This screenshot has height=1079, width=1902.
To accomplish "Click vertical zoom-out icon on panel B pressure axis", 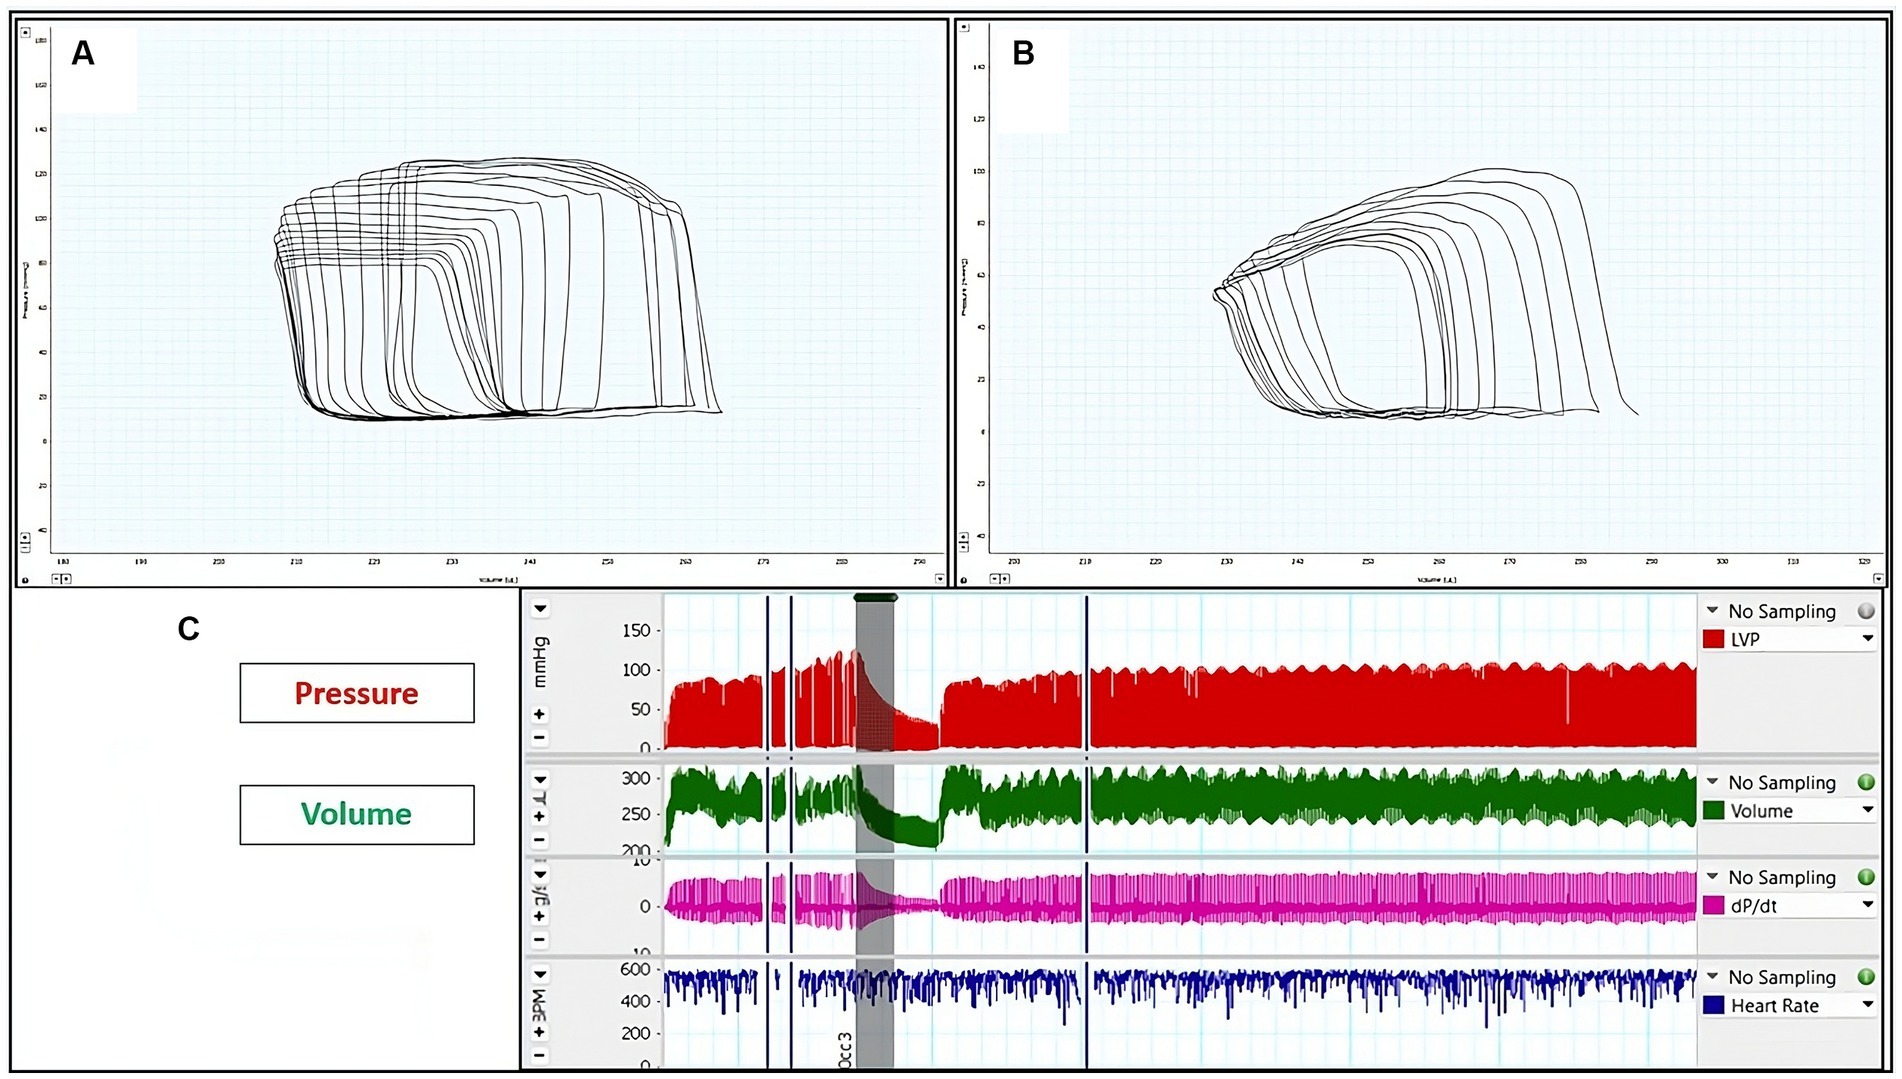I will 964,547.
